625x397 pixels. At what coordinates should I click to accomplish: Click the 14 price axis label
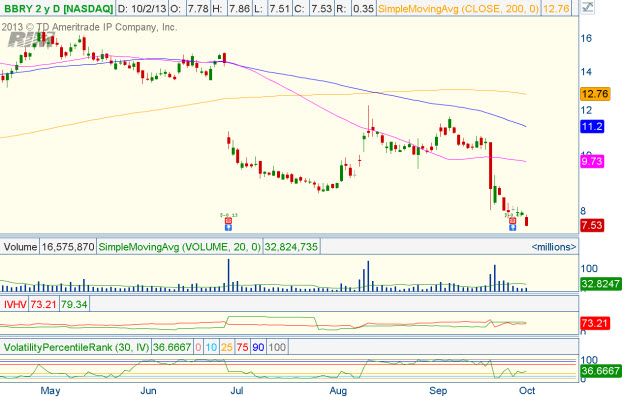coord(586,72)
